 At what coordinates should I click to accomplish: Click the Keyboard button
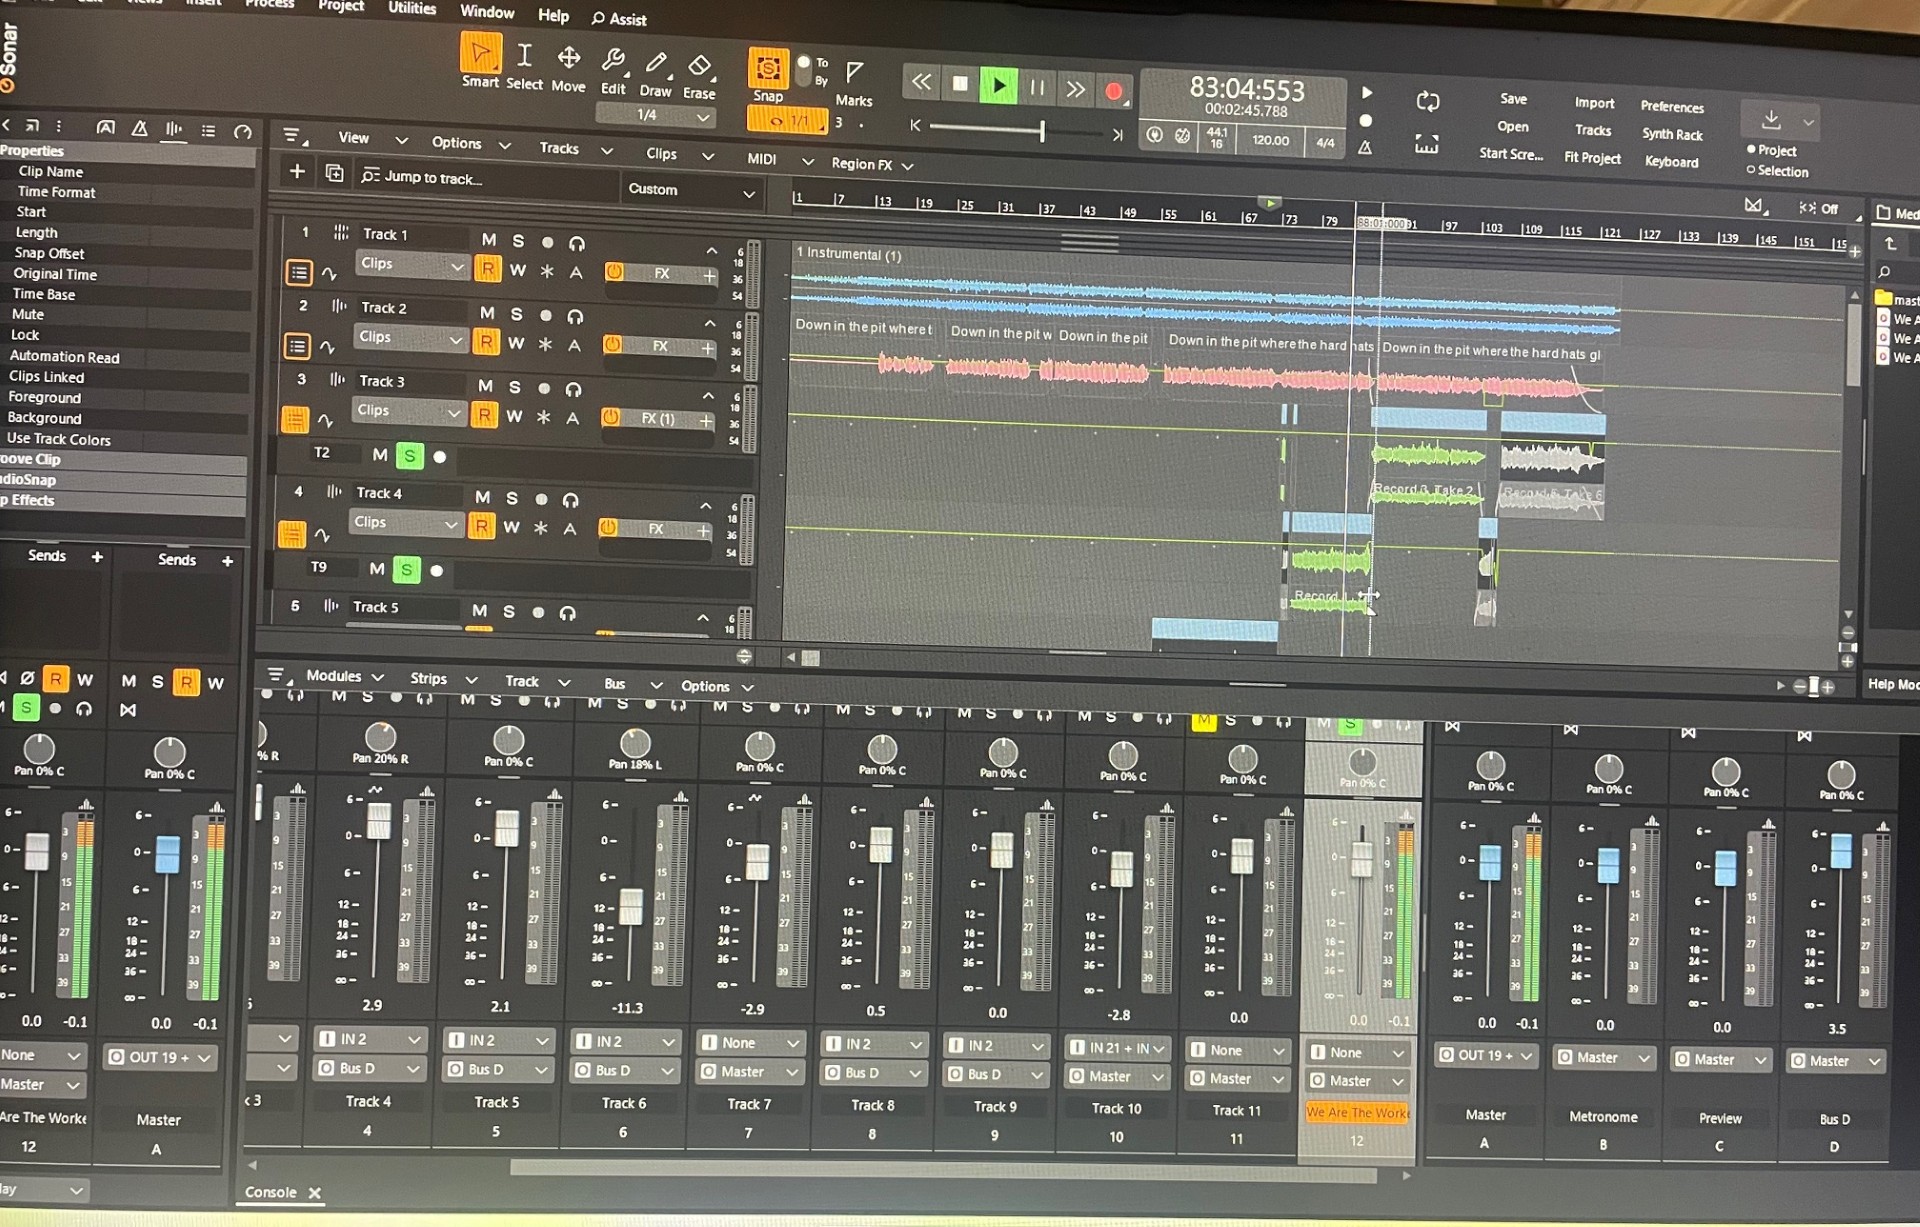coord(1671,162)
